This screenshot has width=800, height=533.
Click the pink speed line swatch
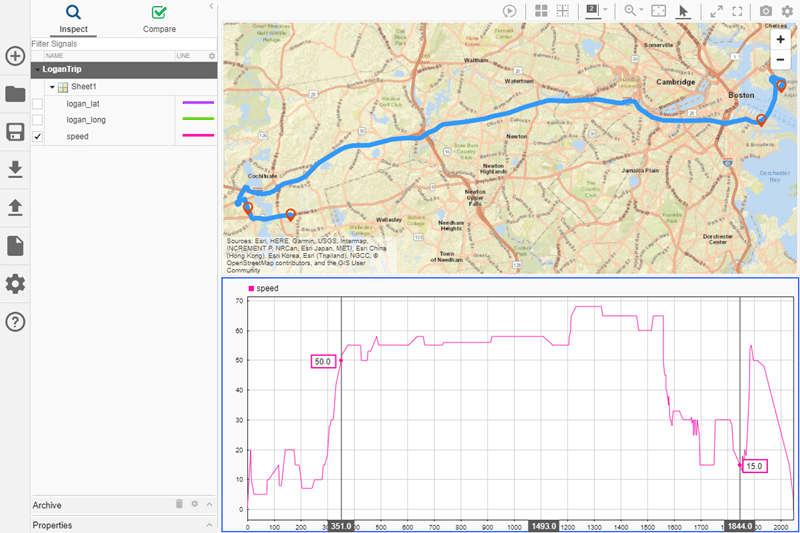tap(198, 135)
